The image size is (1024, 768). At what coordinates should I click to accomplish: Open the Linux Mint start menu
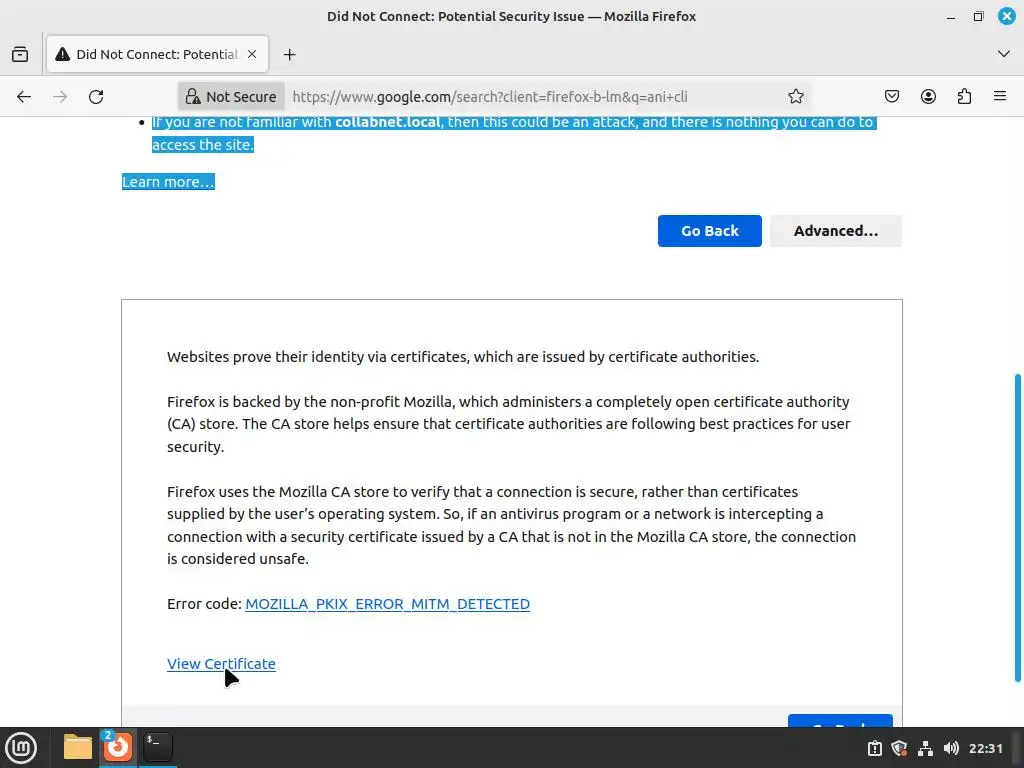(21, 747)
